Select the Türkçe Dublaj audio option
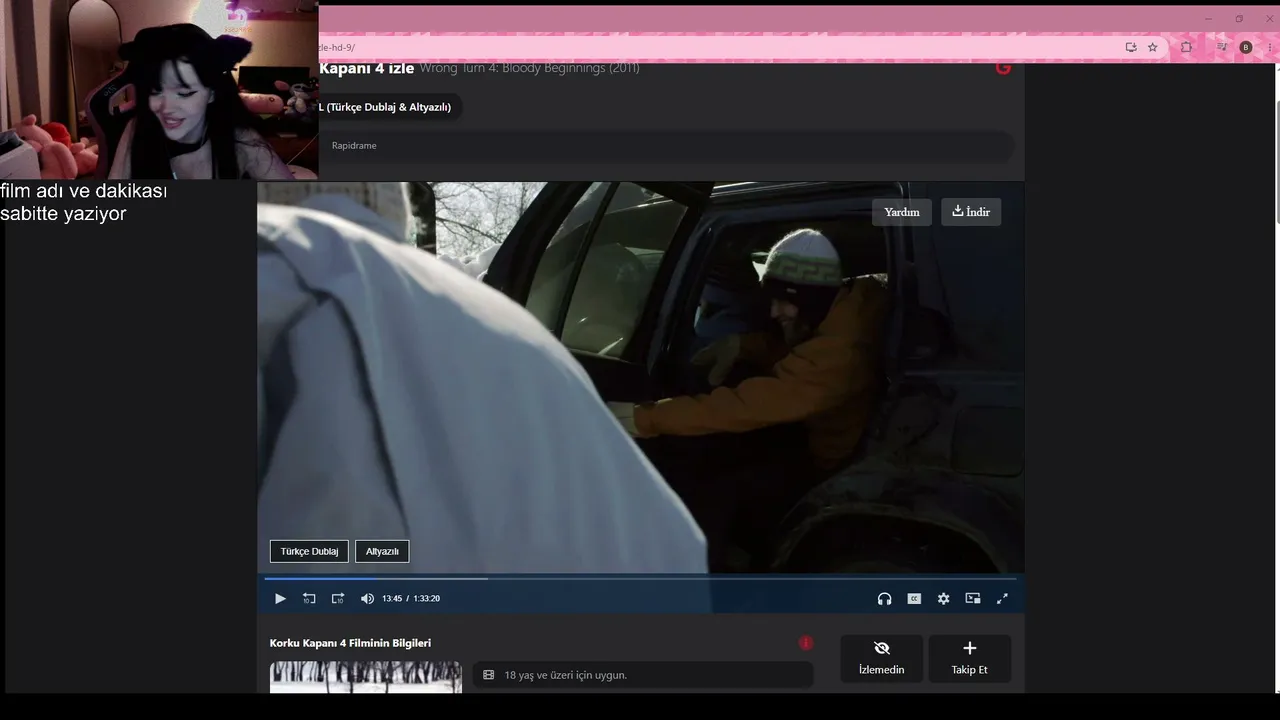 309,551
